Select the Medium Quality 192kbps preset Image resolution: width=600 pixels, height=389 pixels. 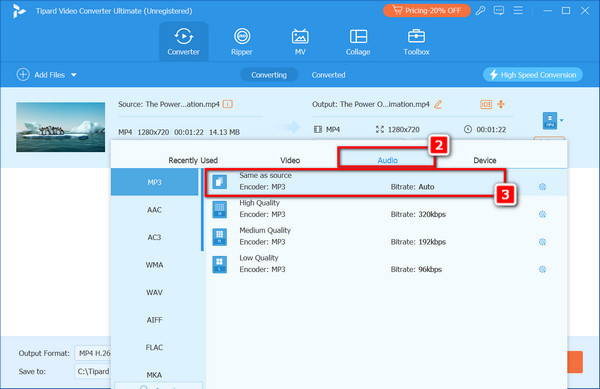pos(386,237)
